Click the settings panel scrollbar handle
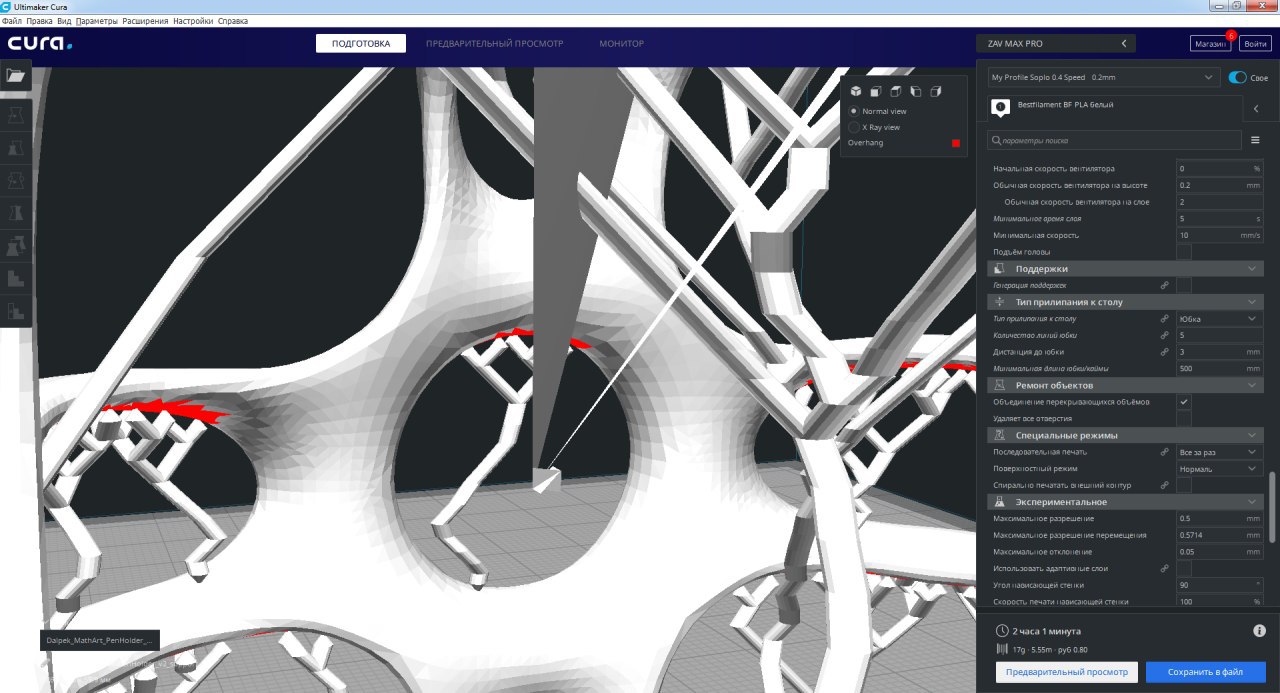1280x693 pixels. (x=1273, y=506)
